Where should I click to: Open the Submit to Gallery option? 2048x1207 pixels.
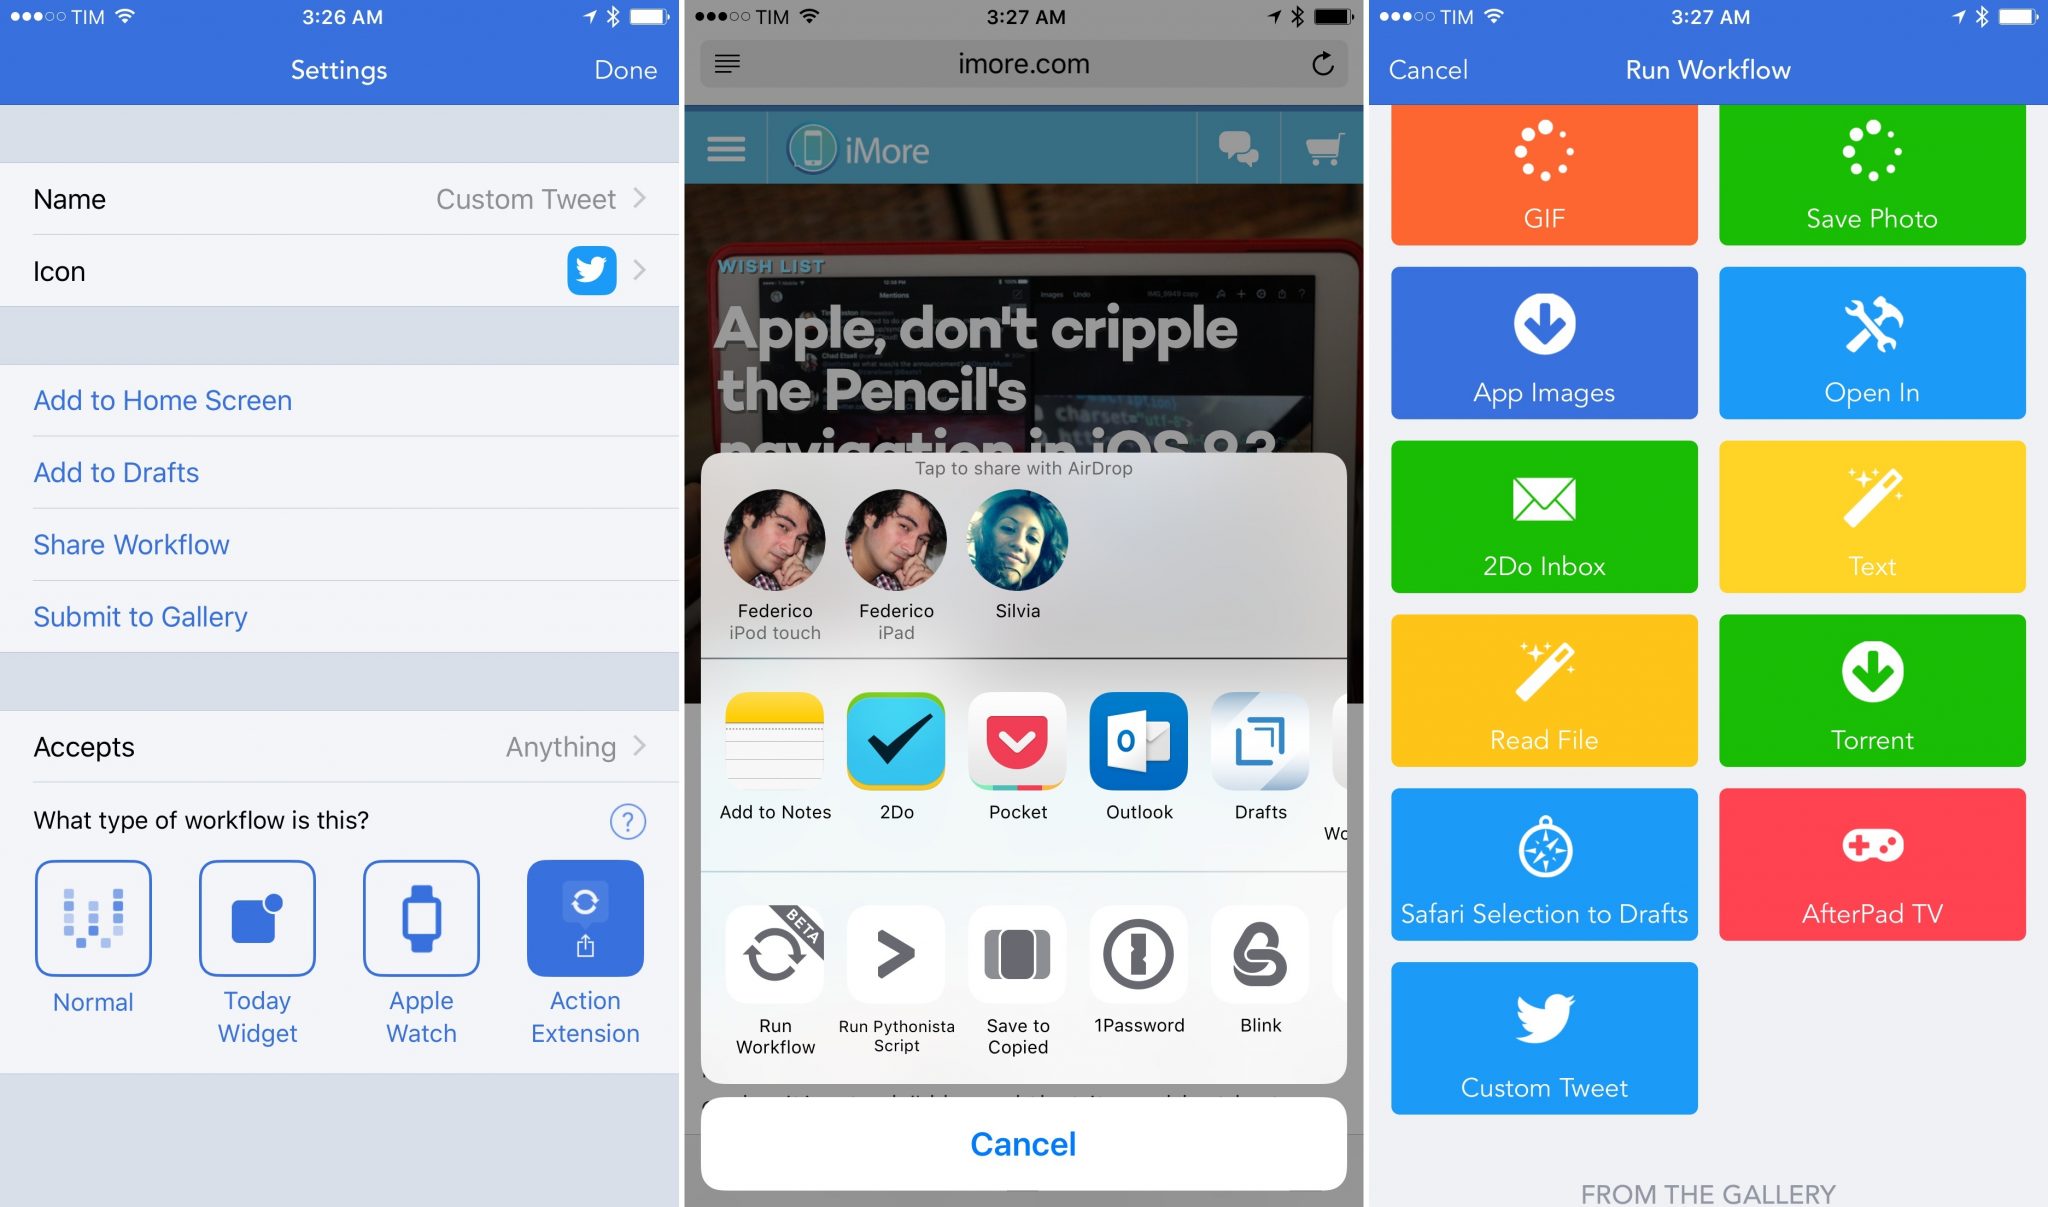(x=138, y=618)
